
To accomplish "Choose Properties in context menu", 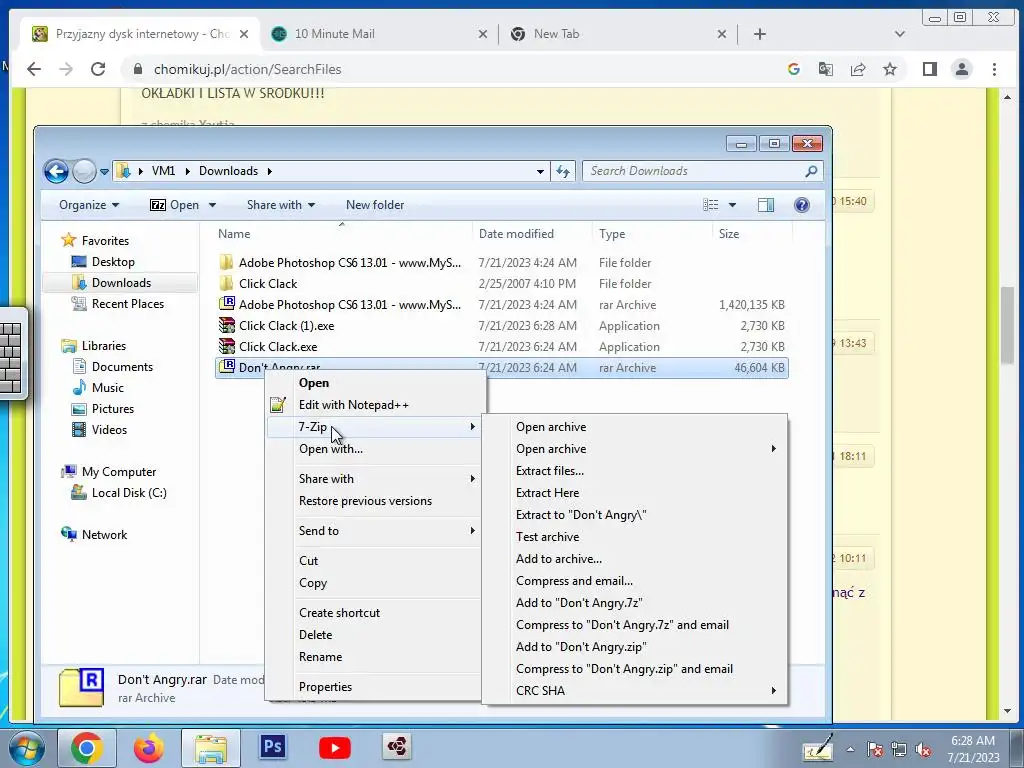I will [325, 687].
